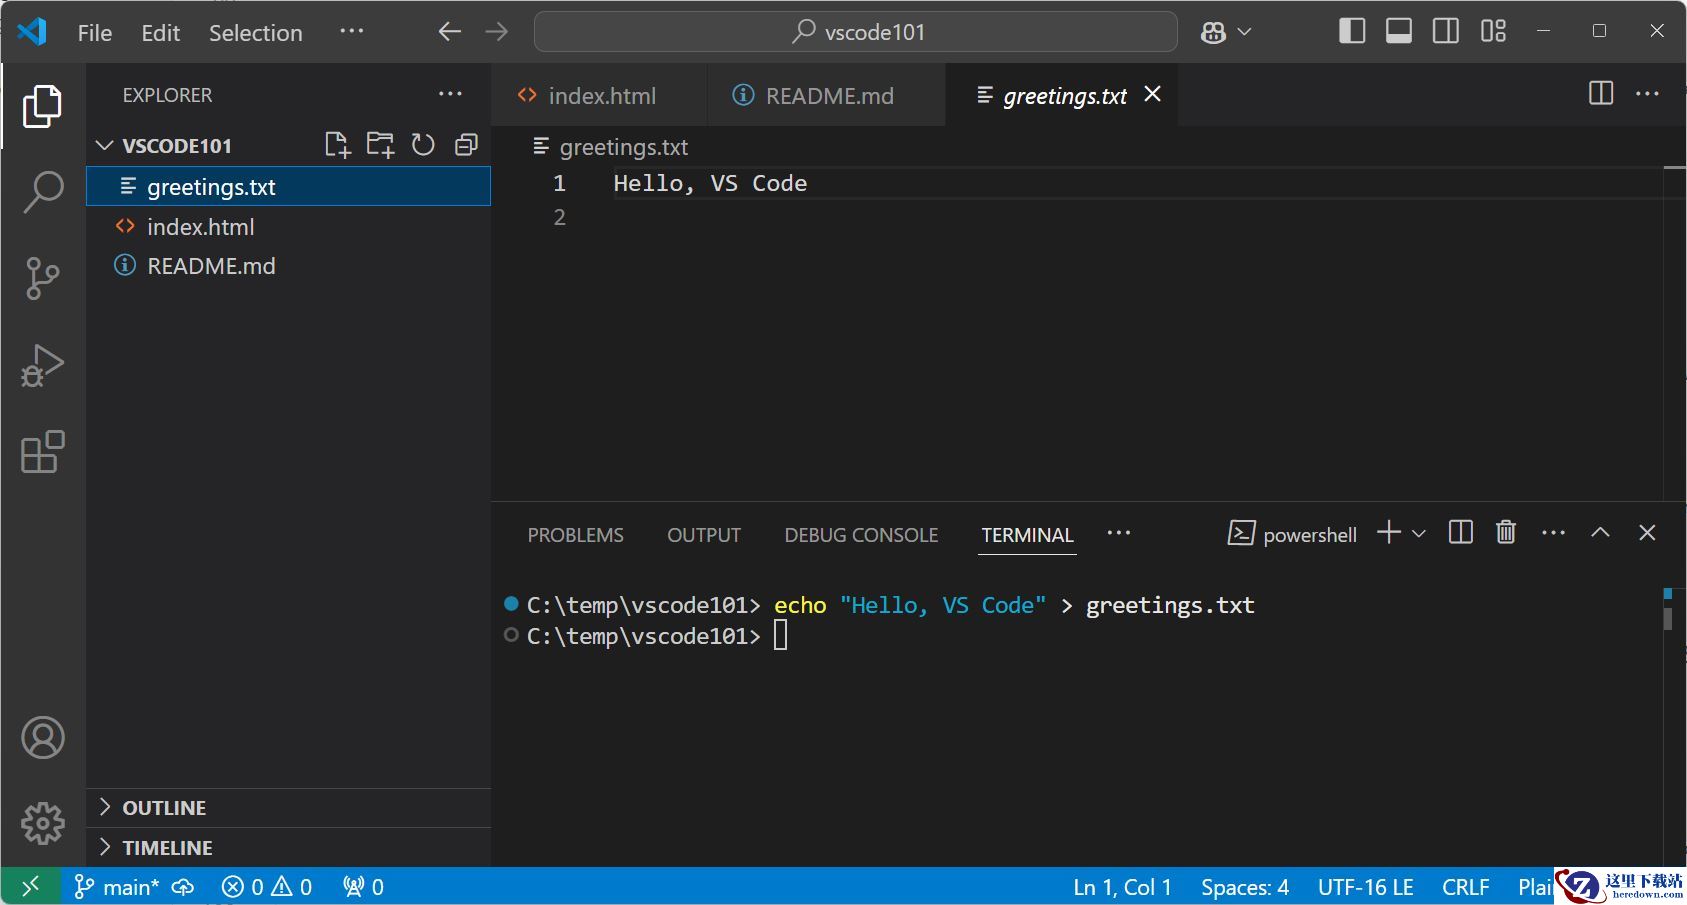Go forward with the right arrow
The image size is (1687, 905).
point(496,32)
